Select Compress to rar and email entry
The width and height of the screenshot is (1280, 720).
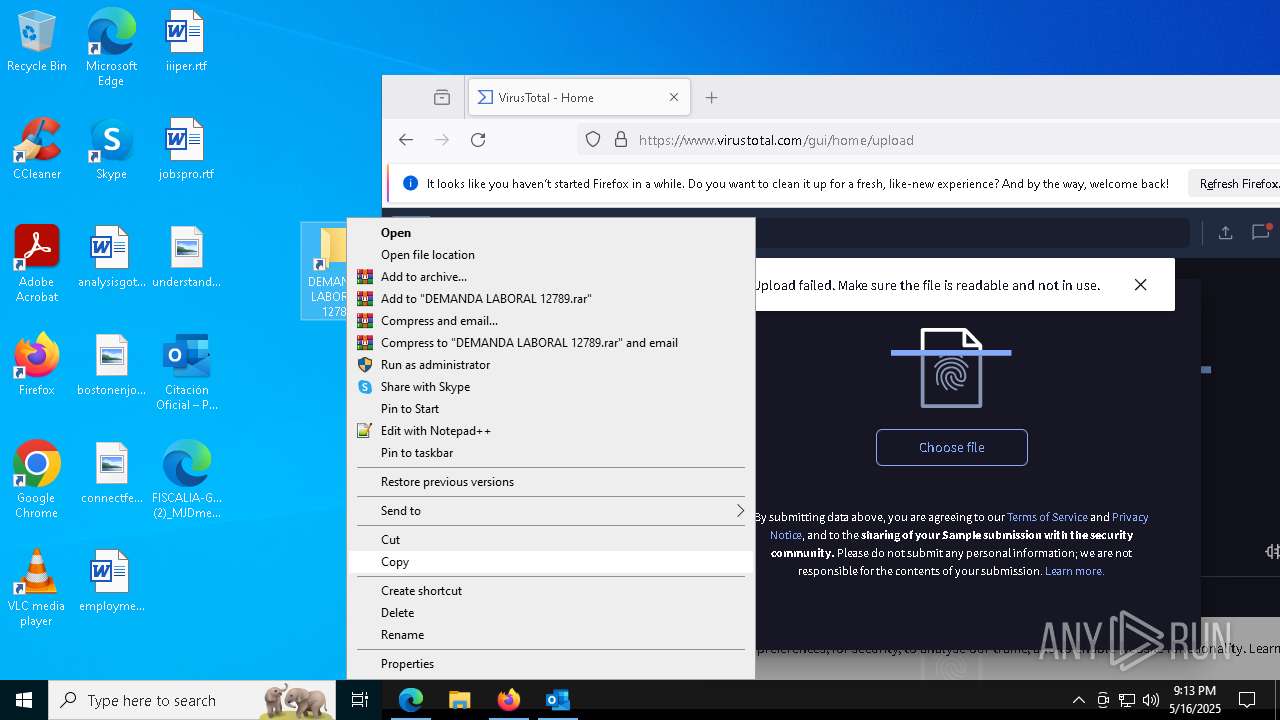tap(551, 343)
